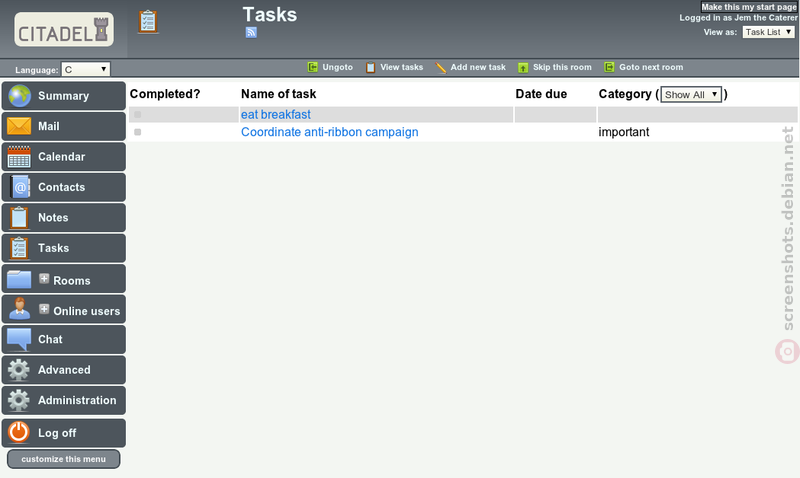Screen dimensions: 800x478
Task: Click the View tasks clipboard icon
Action: (x=370, y=67)
